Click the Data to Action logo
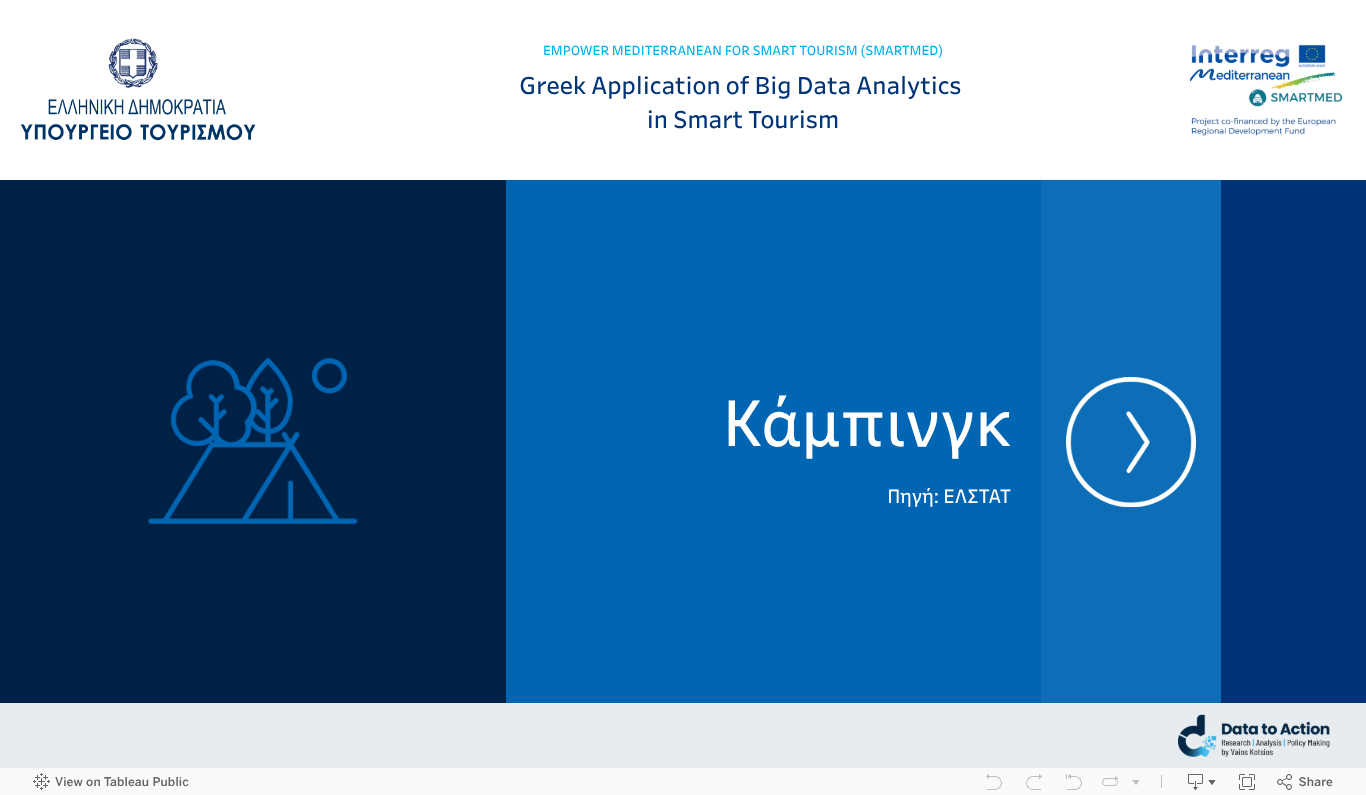Viewport: 1366px width, 795px height. click(x=1254, y=736)
